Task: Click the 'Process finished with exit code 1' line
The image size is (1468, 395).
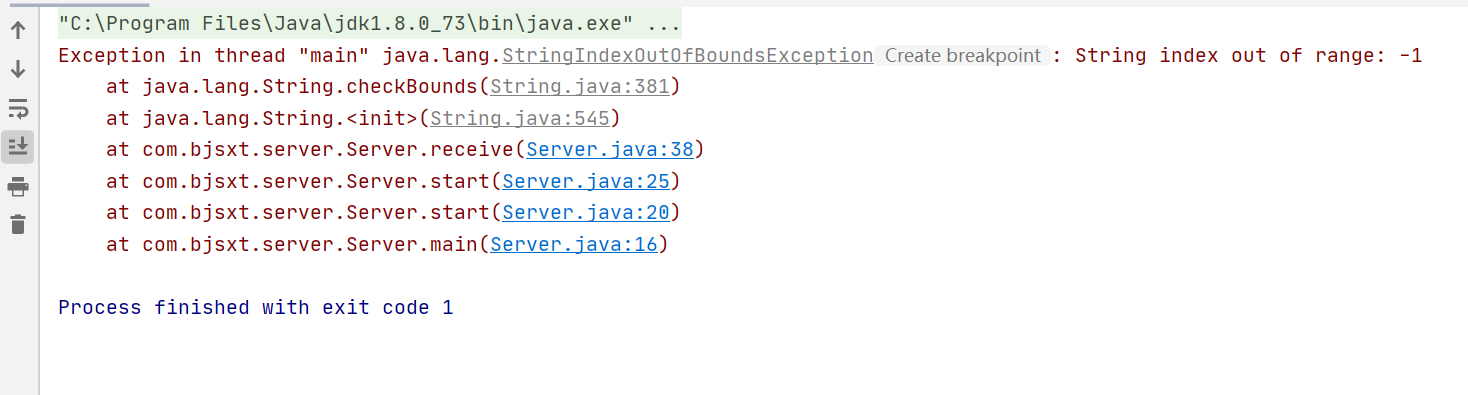Action: (256, 307)
